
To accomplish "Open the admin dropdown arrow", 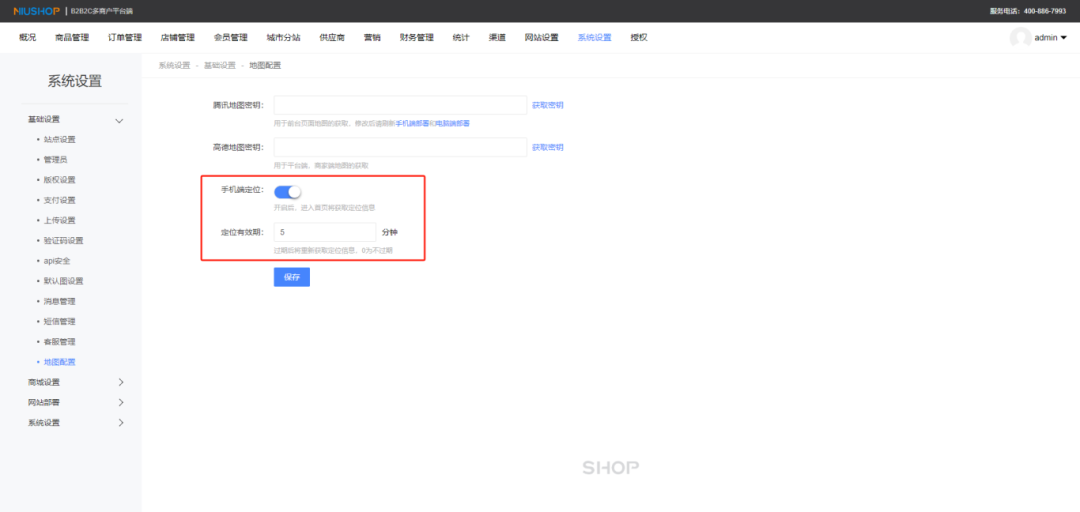I will 1063,38.
